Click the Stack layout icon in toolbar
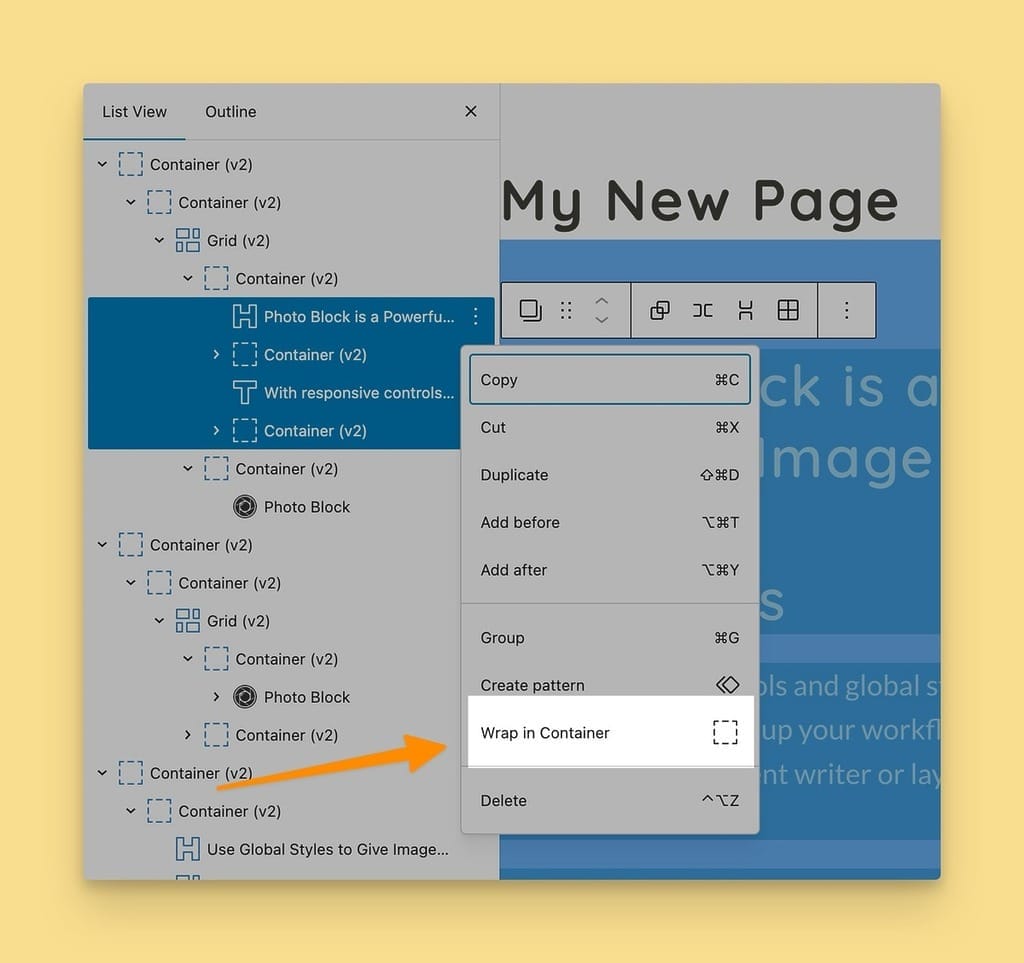The height and width of the screenshot is (963, 1024). [745, 310]
